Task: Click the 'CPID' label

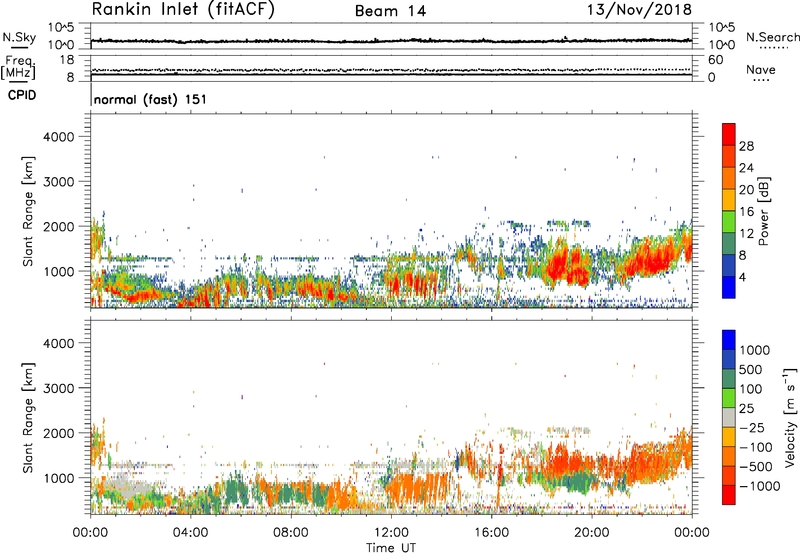Action: pos(22,95)
